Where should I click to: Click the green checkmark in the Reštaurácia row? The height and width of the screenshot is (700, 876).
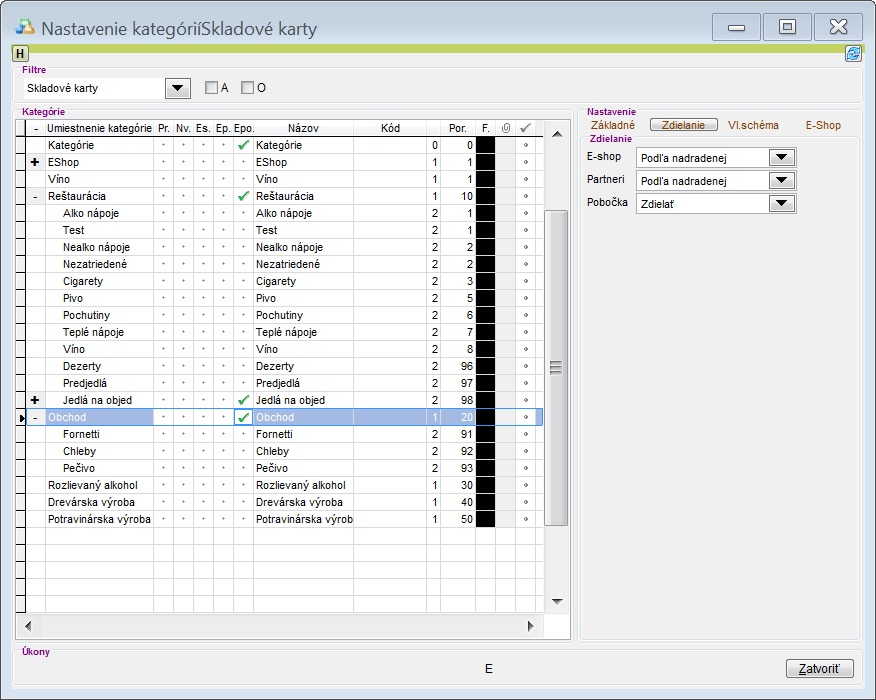coord(243,196)
